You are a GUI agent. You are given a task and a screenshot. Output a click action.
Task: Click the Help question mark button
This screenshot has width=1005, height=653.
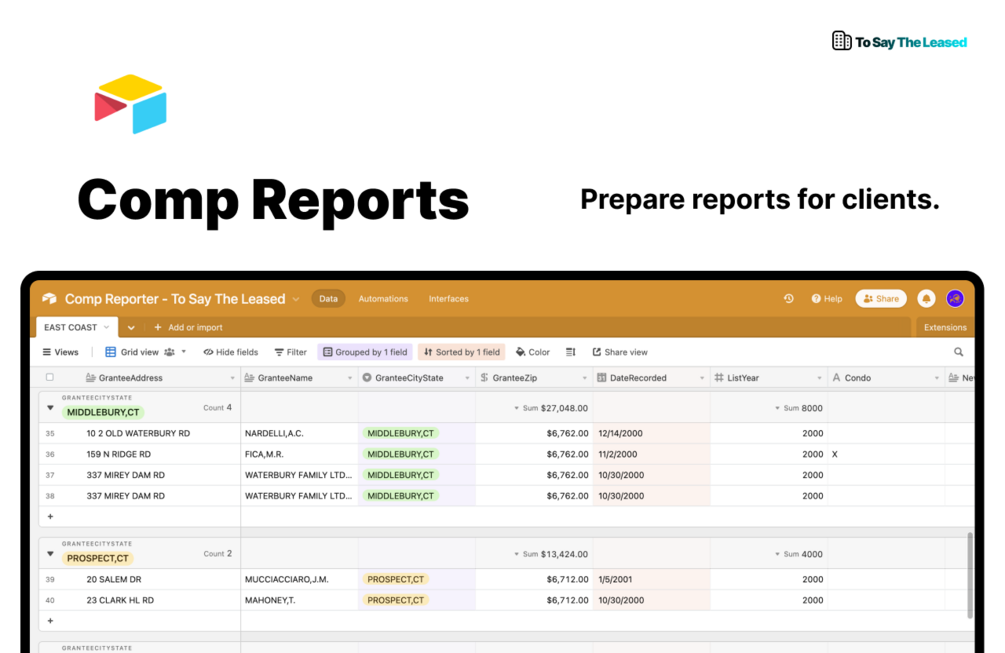[x=827, y=299]
